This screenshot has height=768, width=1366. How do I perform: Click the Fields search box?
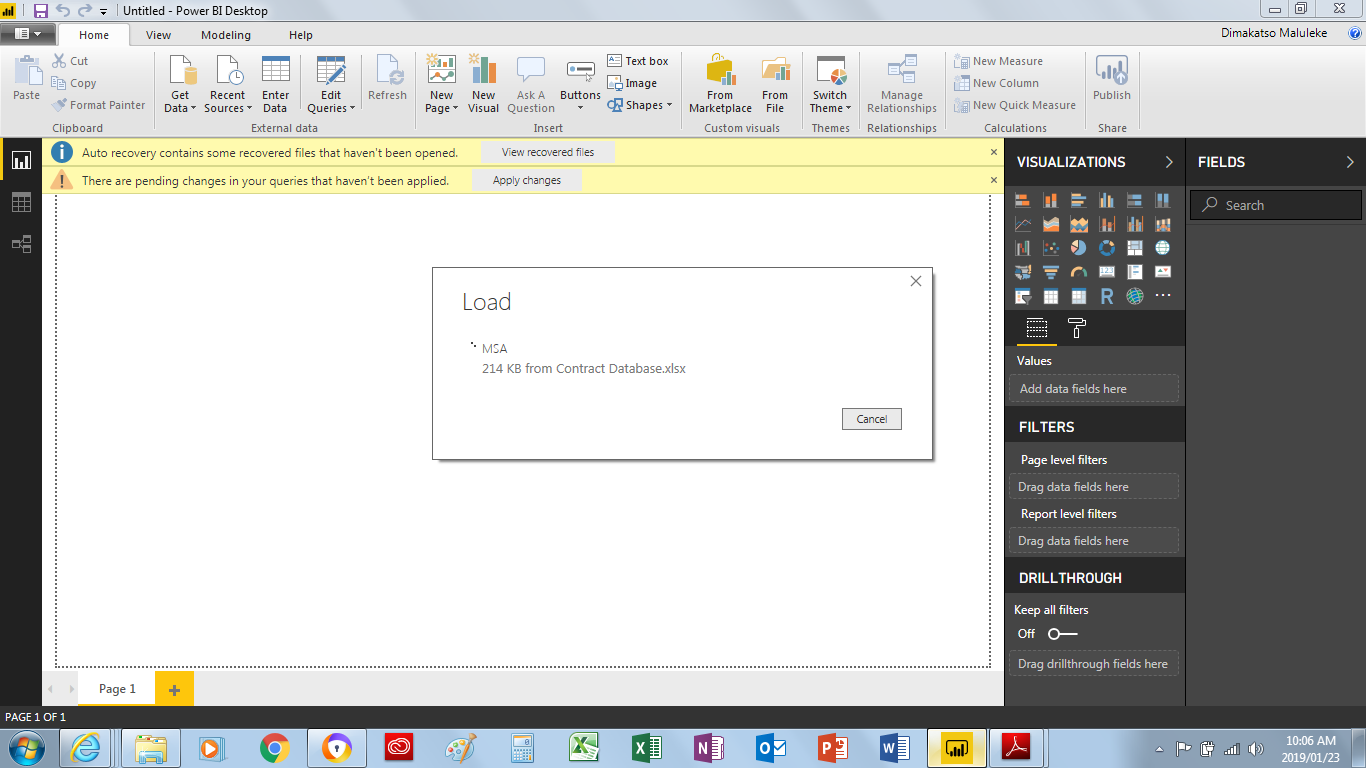(1276, 205)
